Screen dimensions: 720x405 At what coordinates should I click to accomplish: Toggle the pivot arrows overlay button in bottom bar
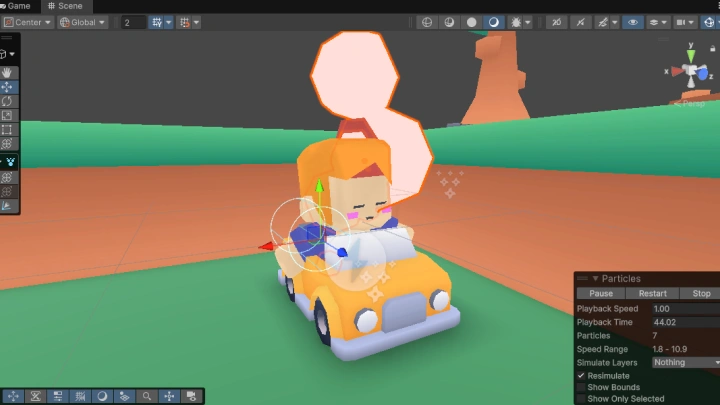pyautogui.click(x=169, y=396)
